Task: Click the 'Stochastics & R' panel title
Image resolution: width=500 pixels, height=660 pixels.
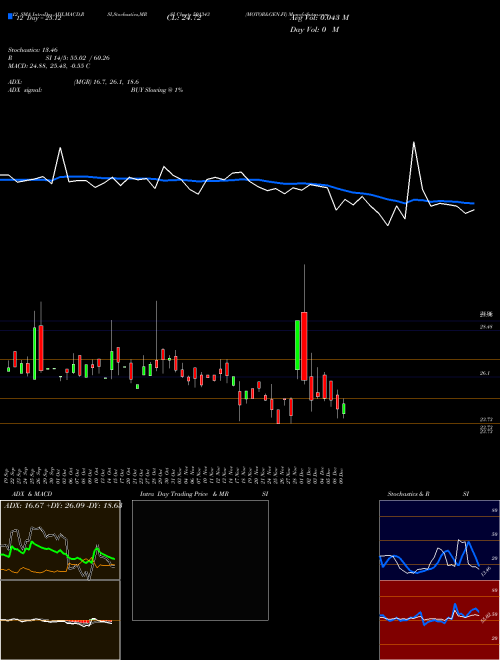Action: coord(409,494)
